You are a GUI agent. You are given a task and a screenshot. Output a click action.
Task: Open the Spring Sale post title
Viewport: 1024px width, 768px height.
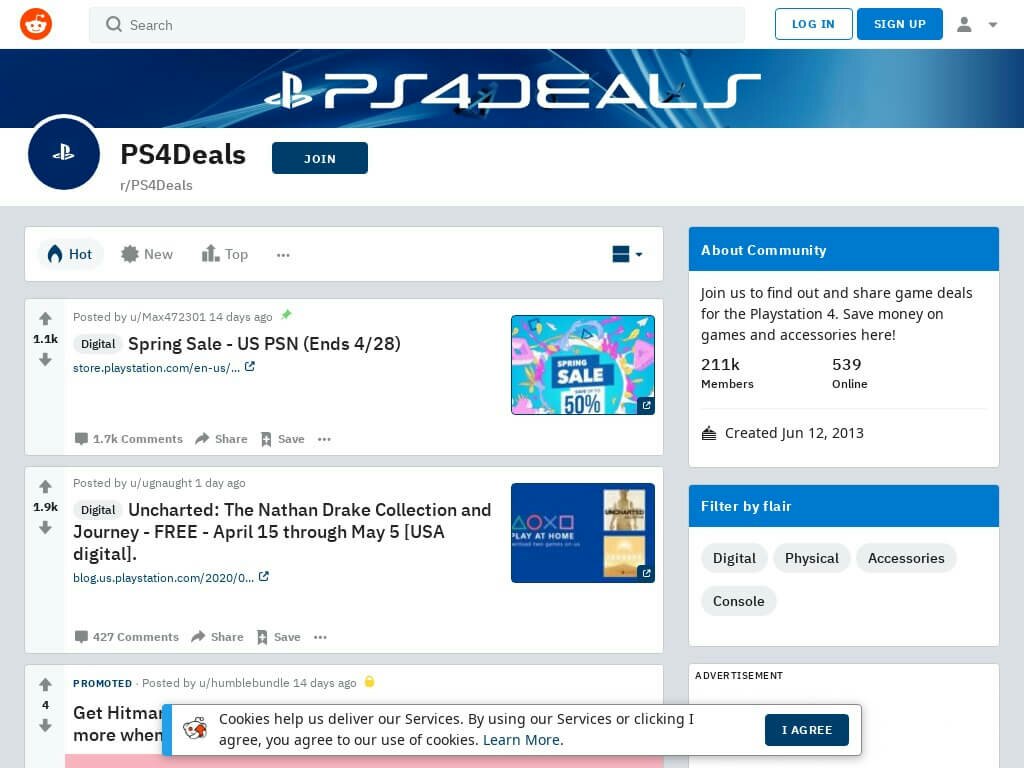coord(264,344)
